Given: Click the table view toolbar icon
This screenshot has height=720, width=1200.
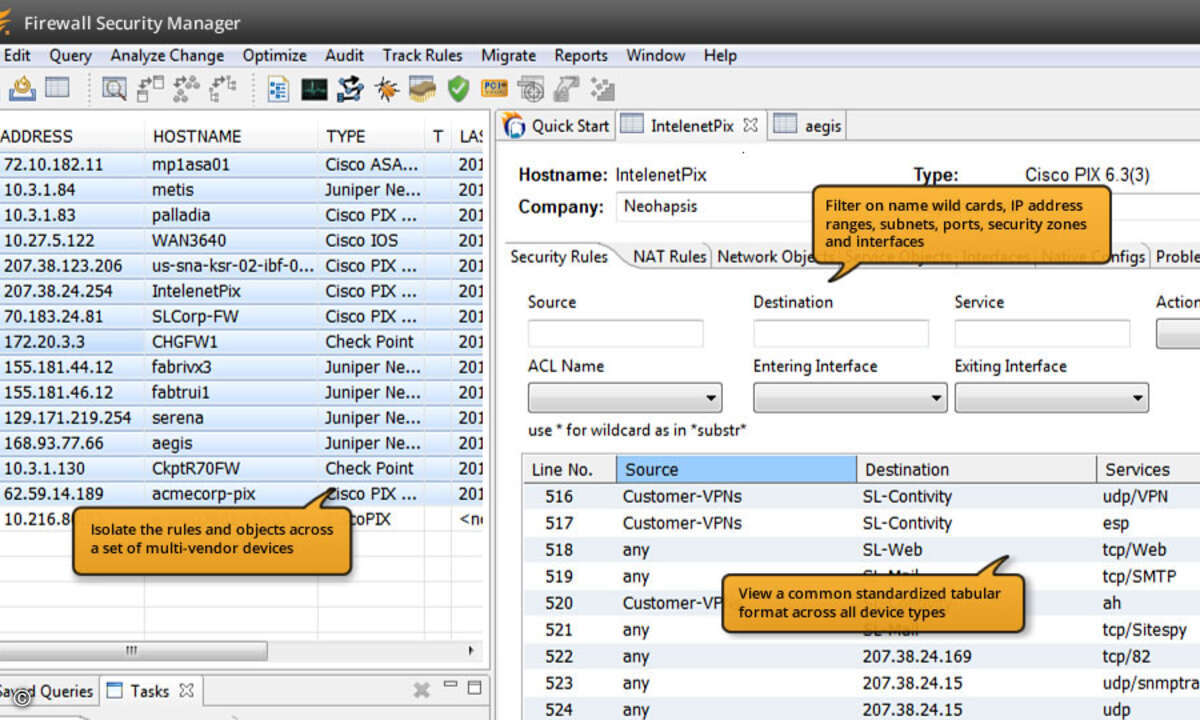Looking at the screenshot, I should [x=58, y=89].
